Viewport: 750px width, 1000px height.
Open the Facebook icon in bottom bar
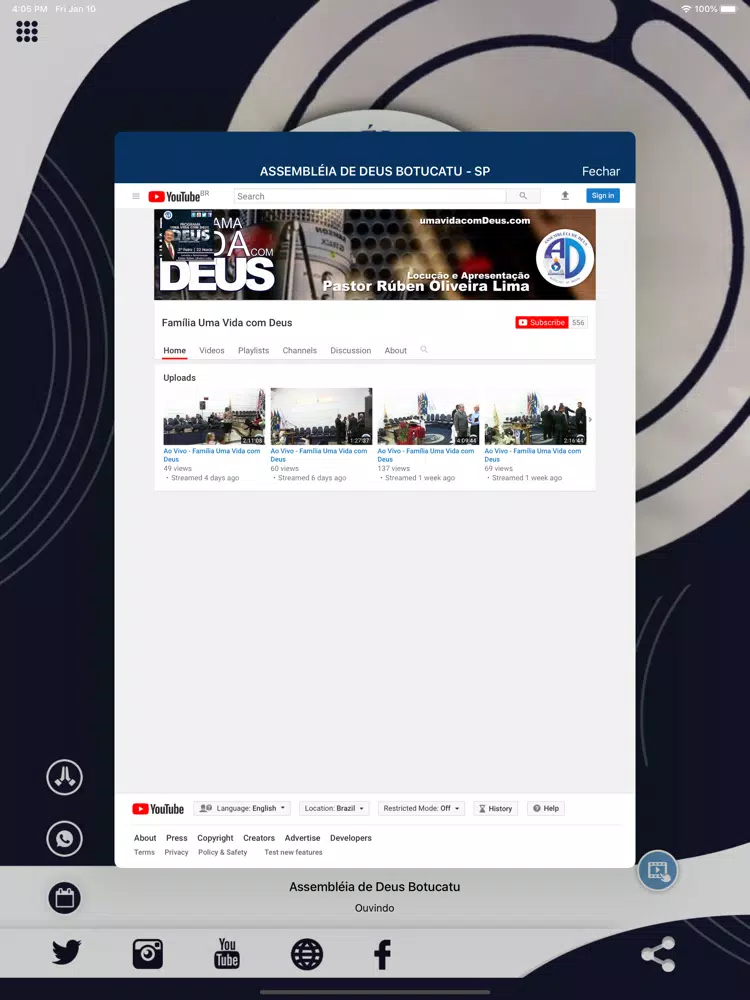tap(382, 955)
